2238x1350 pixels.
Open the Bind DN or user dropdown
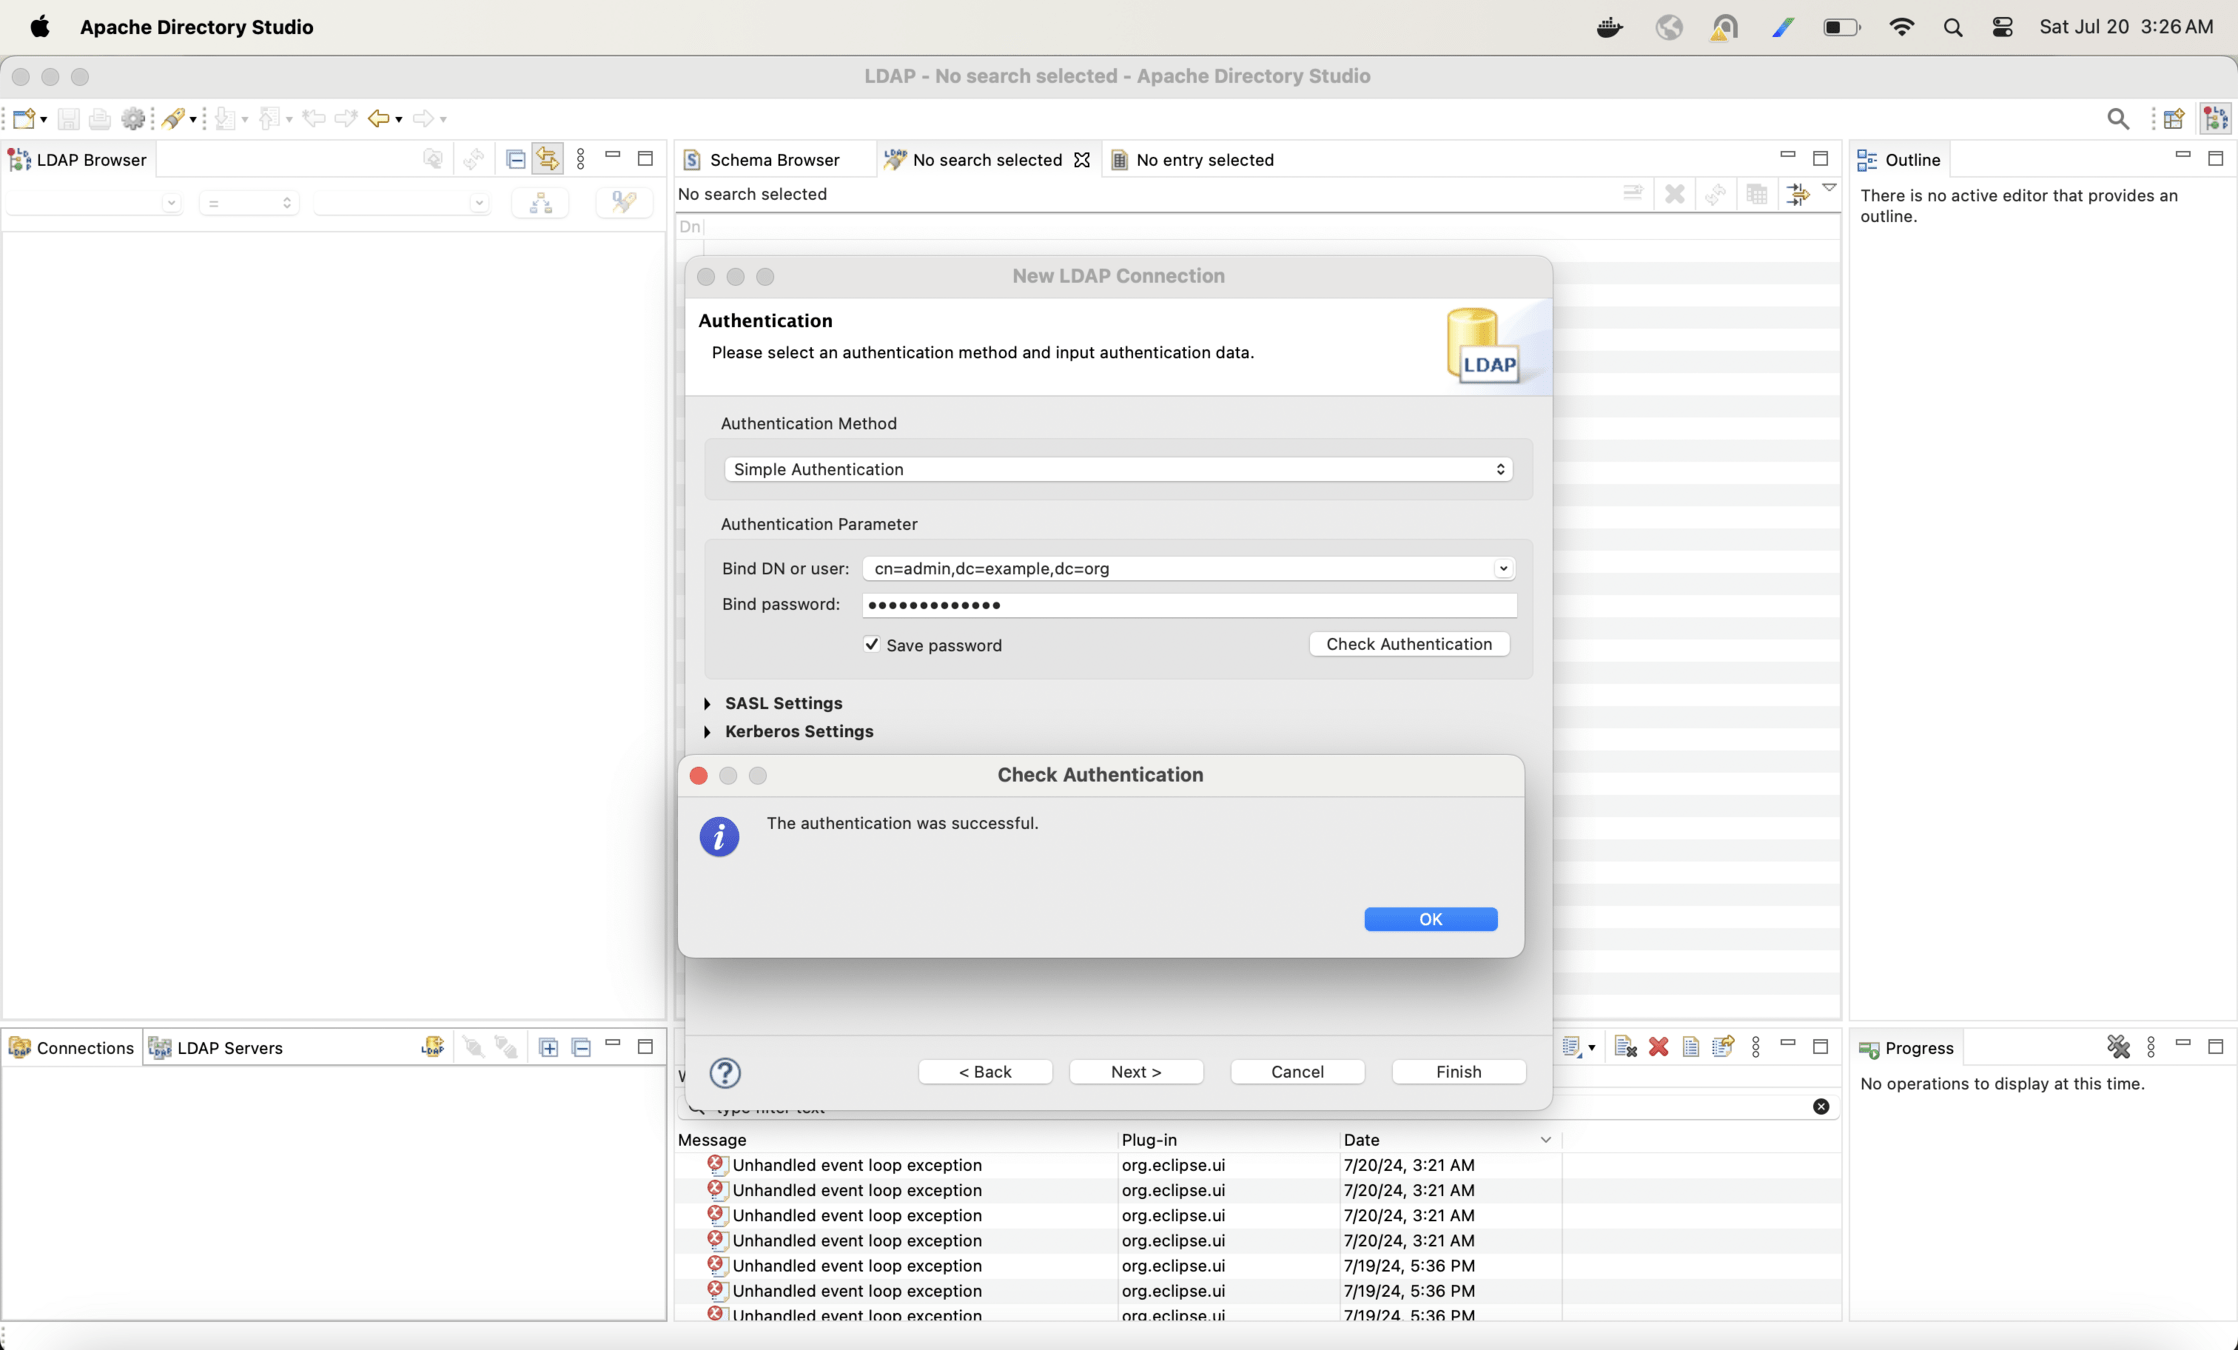click(x=1502, y=568)
